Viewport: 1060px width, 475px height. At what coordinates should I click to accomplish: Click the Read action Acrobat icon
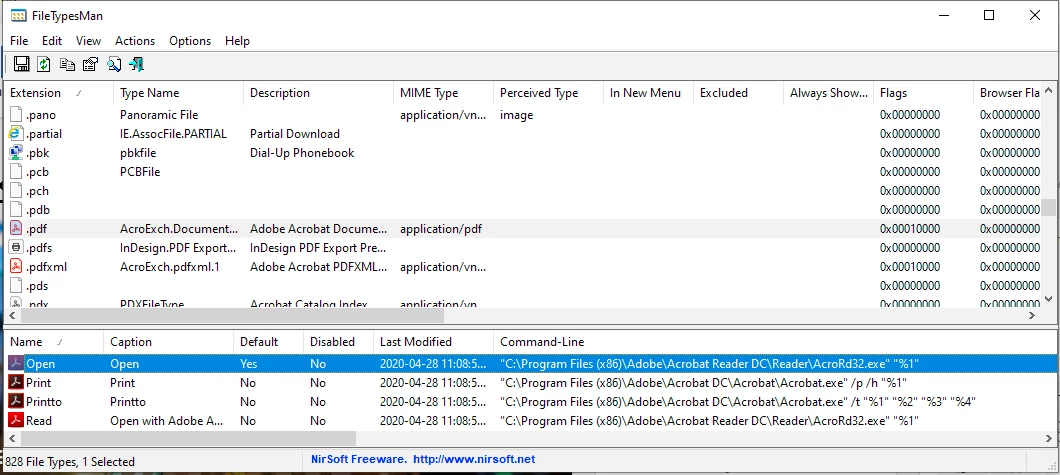click(16, 420)
